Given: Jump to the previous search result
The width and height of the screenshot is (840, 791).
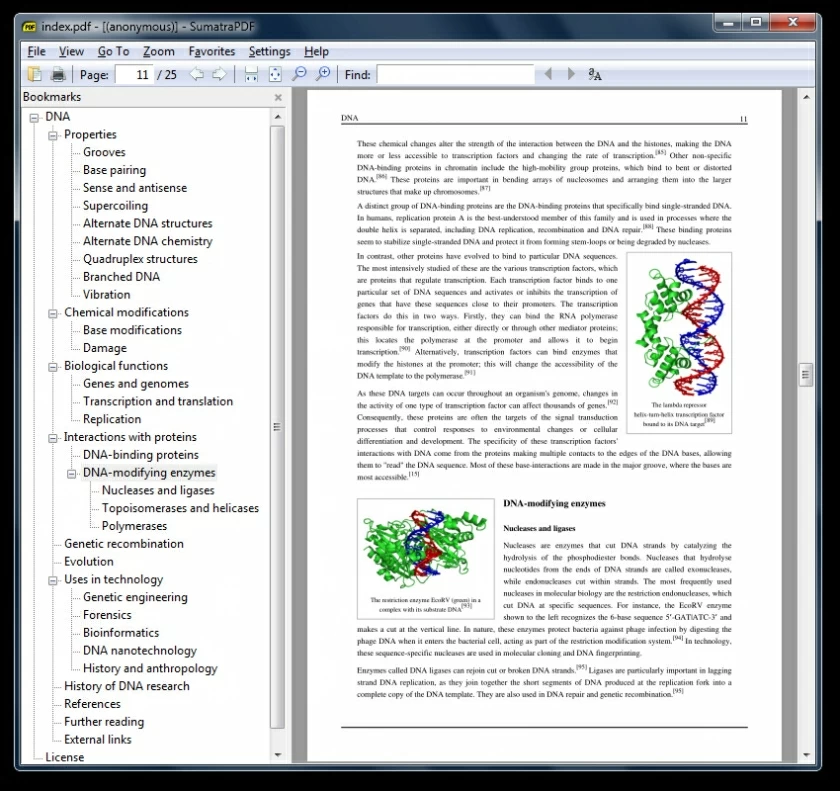Looking at the screenshot, I should [547, 74].
